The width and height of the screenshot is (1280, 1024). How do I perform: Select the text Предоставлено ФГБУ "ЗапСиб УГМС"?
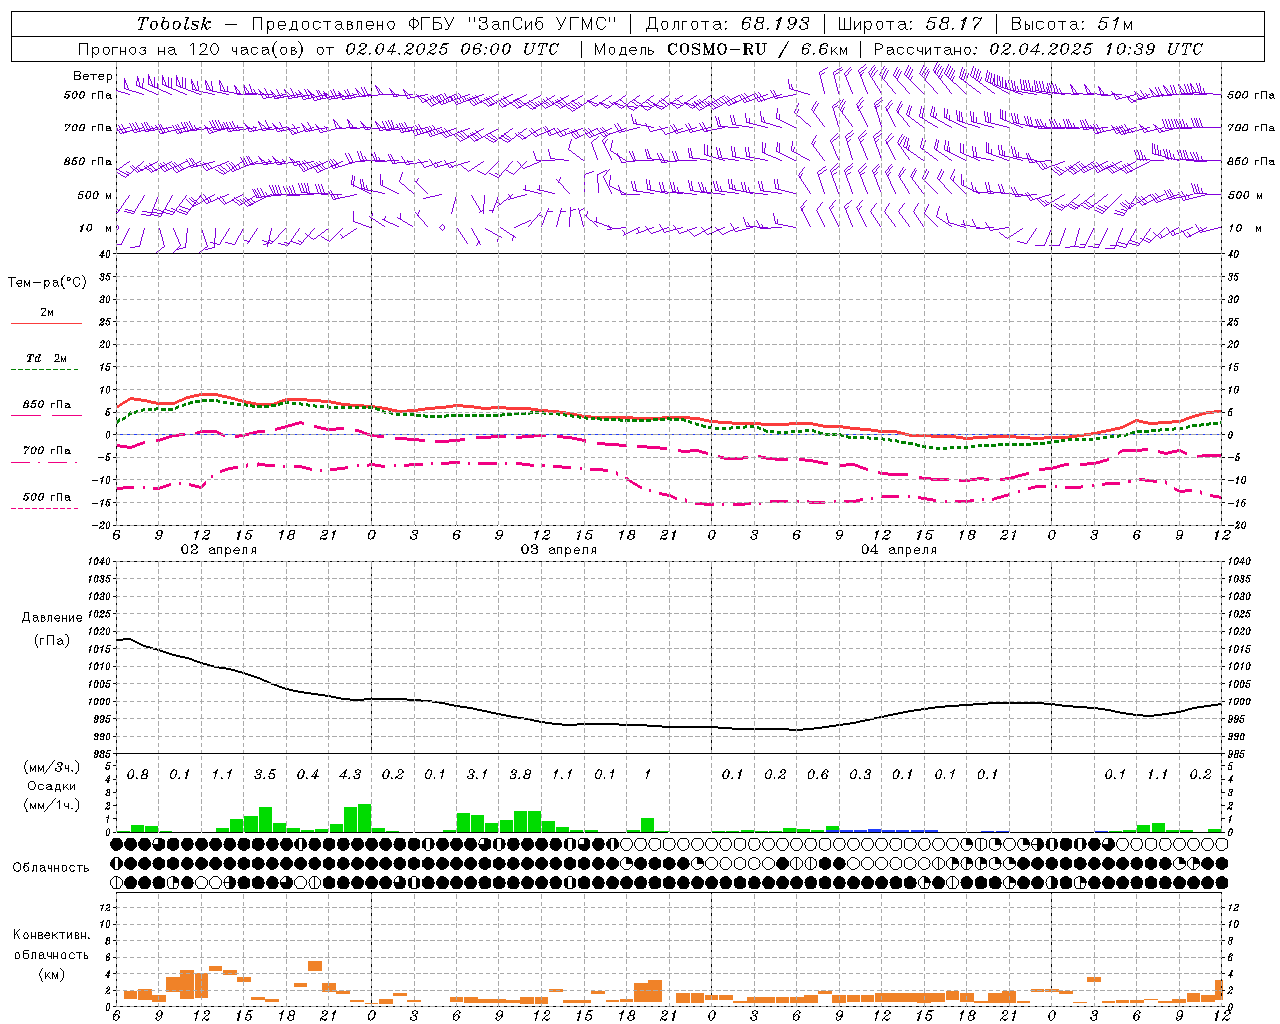coord(434,24)
